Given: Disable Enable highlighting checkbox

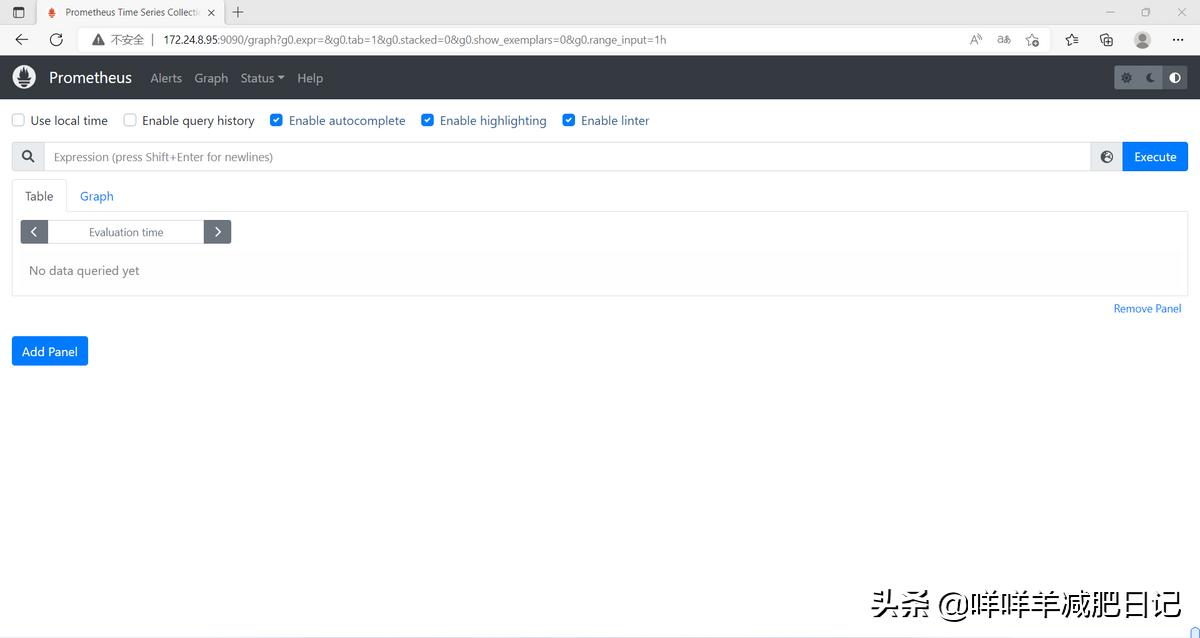Looking at the screenshot, I should pos(428,120).
